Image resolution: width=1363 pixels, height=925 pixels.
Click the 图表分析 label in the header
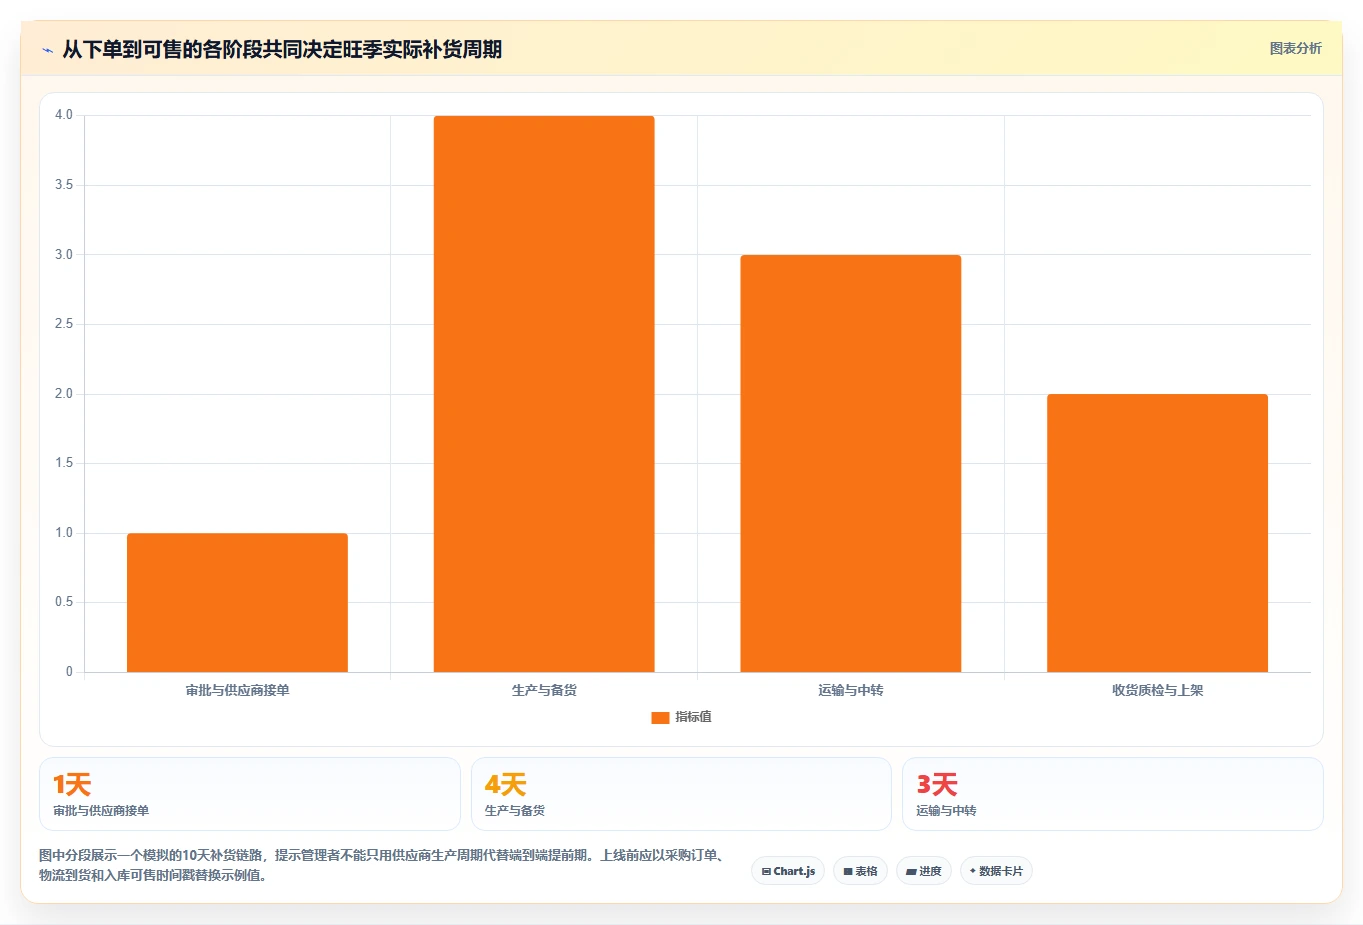point(1295,48)
